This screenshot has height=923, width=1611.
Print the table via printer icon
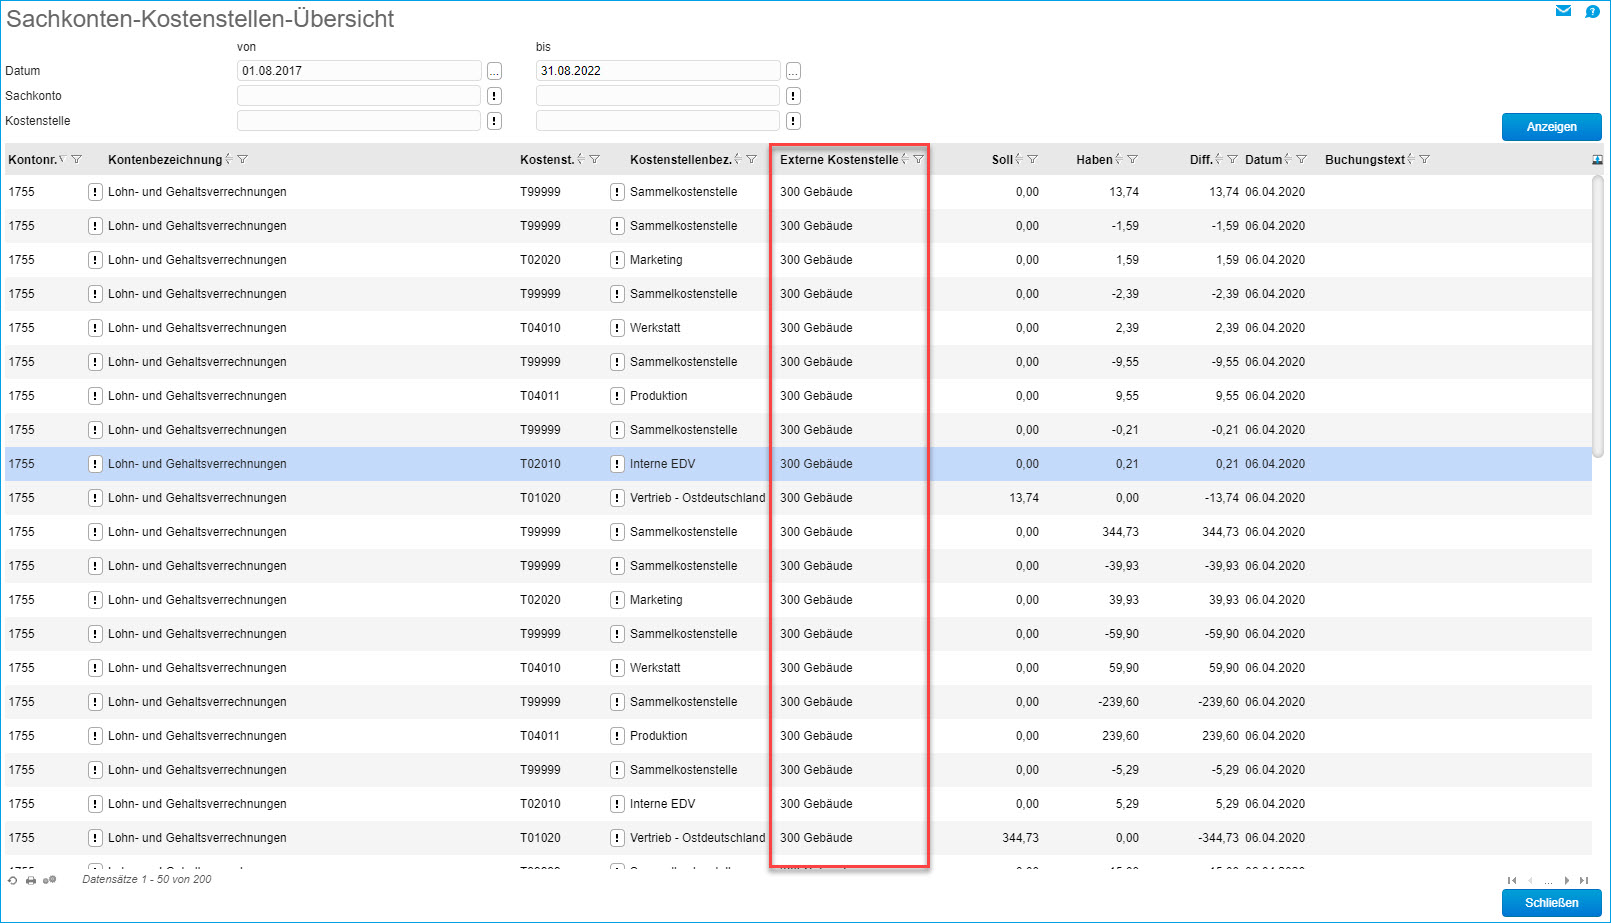click(x=31, y=880)
